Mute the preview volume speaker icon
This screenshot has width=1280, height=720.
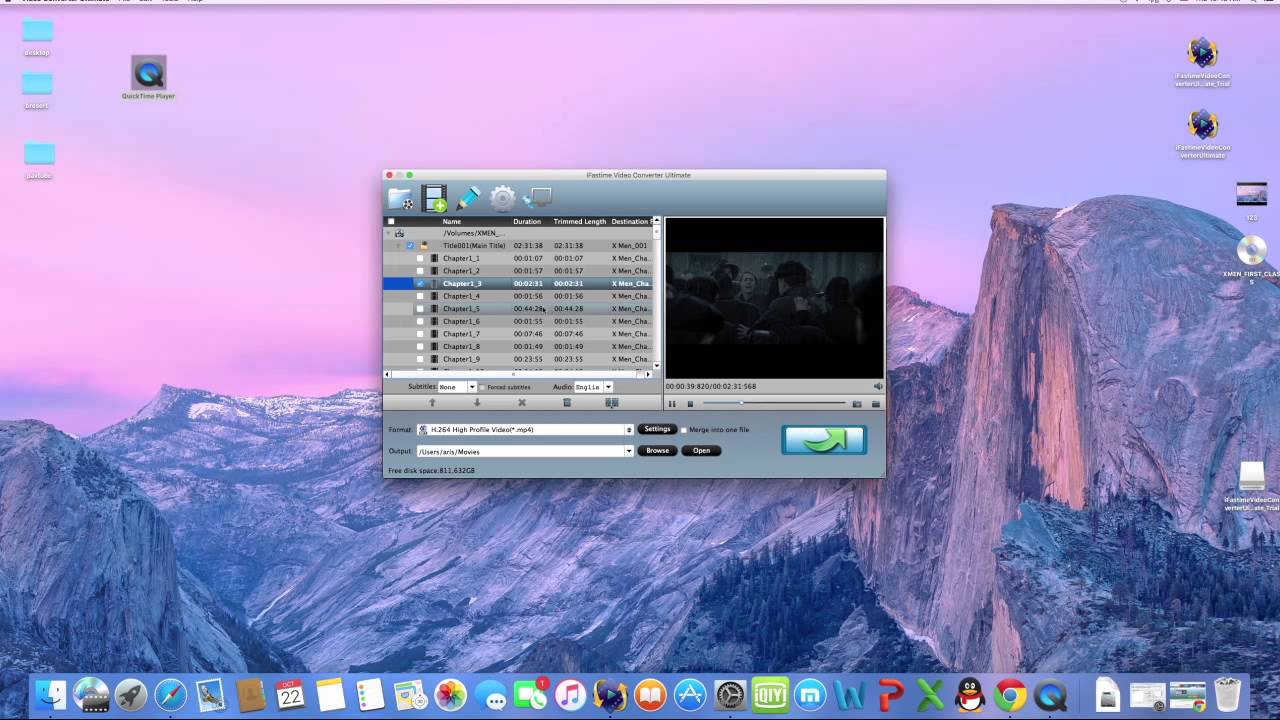coord(878,386)
